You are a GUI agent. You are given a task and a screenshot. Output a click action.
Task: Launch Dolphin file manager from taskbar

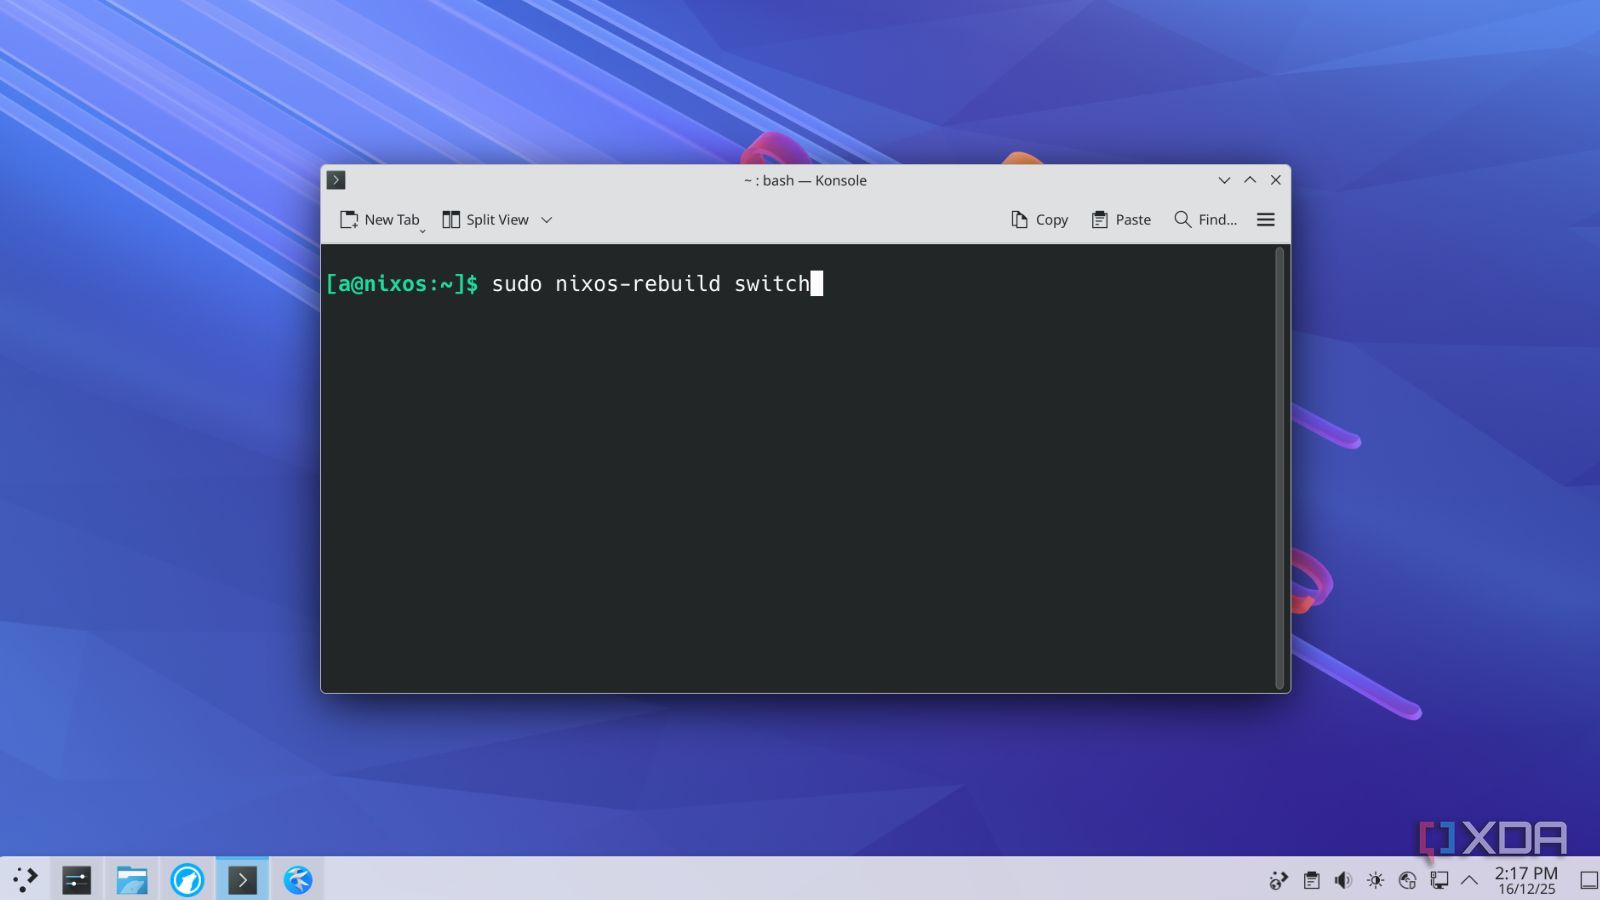[x=132, y=880]
